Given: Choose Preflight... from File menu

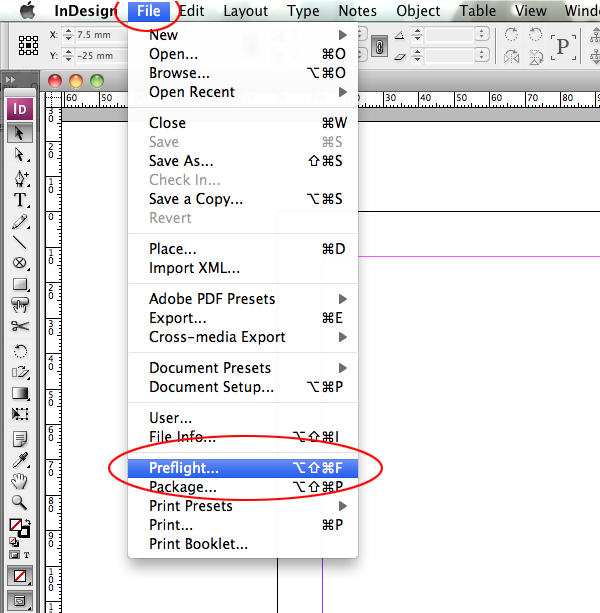Looking at the screenshot, I should tap(243, 468).
